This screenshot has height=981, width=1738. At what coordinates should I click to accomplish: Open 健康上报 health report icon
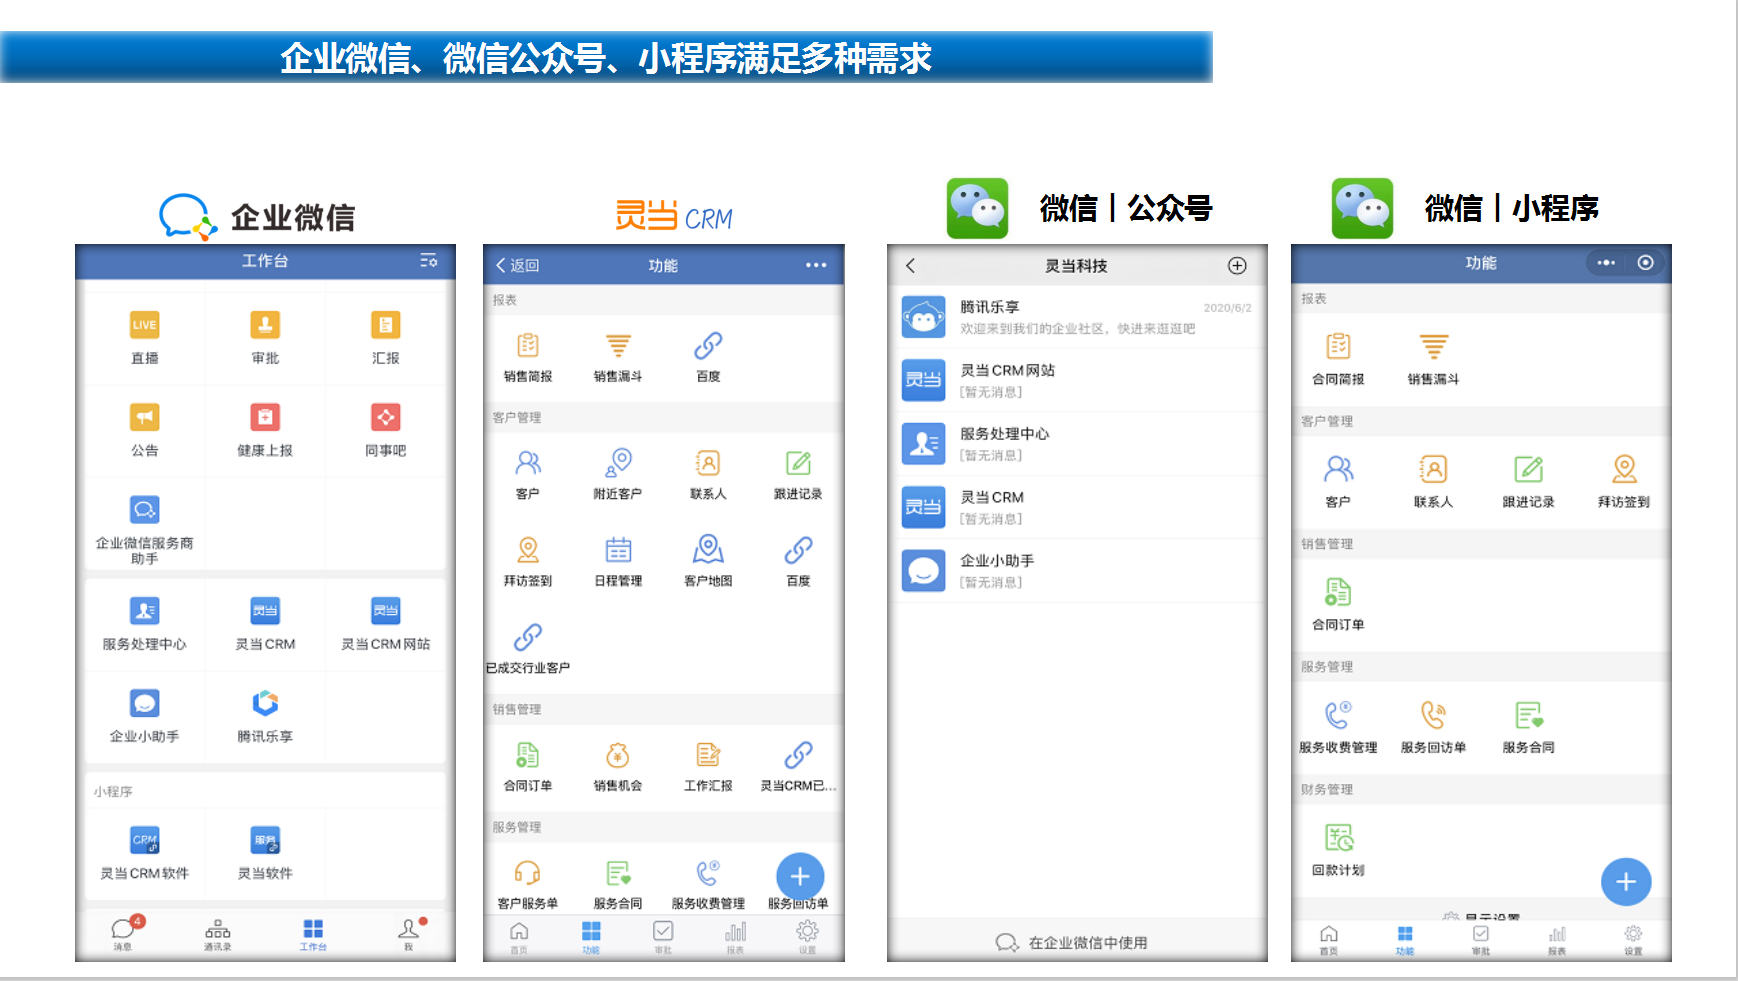[x=265, y=418]
